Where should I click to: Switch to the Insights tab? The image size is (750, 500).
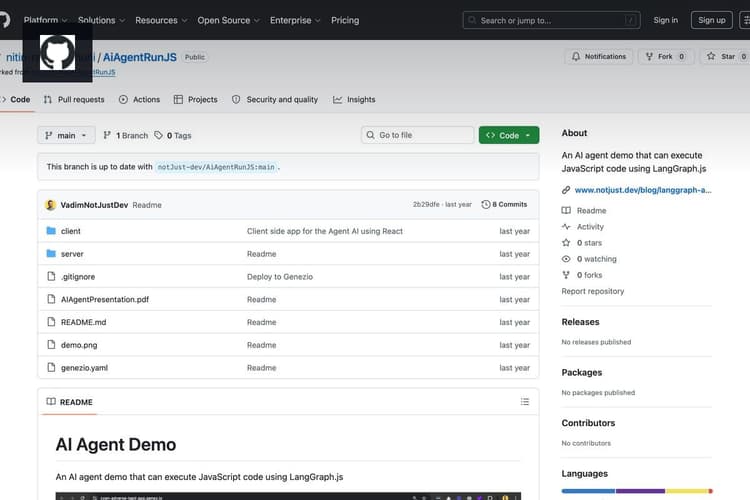coord(354,100)
